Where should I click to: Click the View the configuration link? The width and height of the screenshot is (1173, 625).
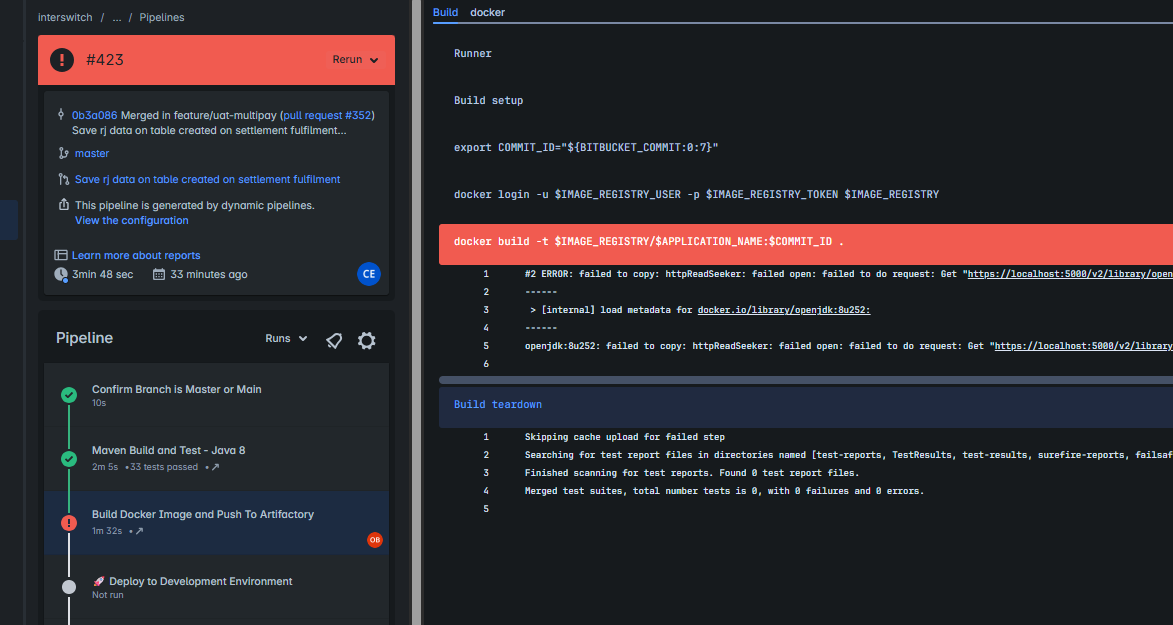pos(131,220)
